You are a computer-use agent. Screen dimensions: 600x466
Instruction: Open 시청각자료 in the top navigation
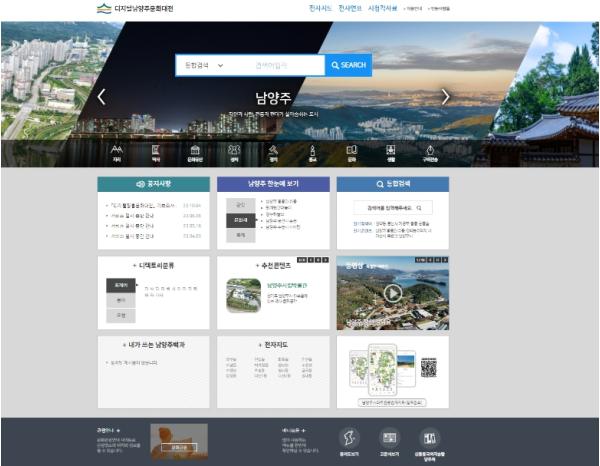coord(384,8)
